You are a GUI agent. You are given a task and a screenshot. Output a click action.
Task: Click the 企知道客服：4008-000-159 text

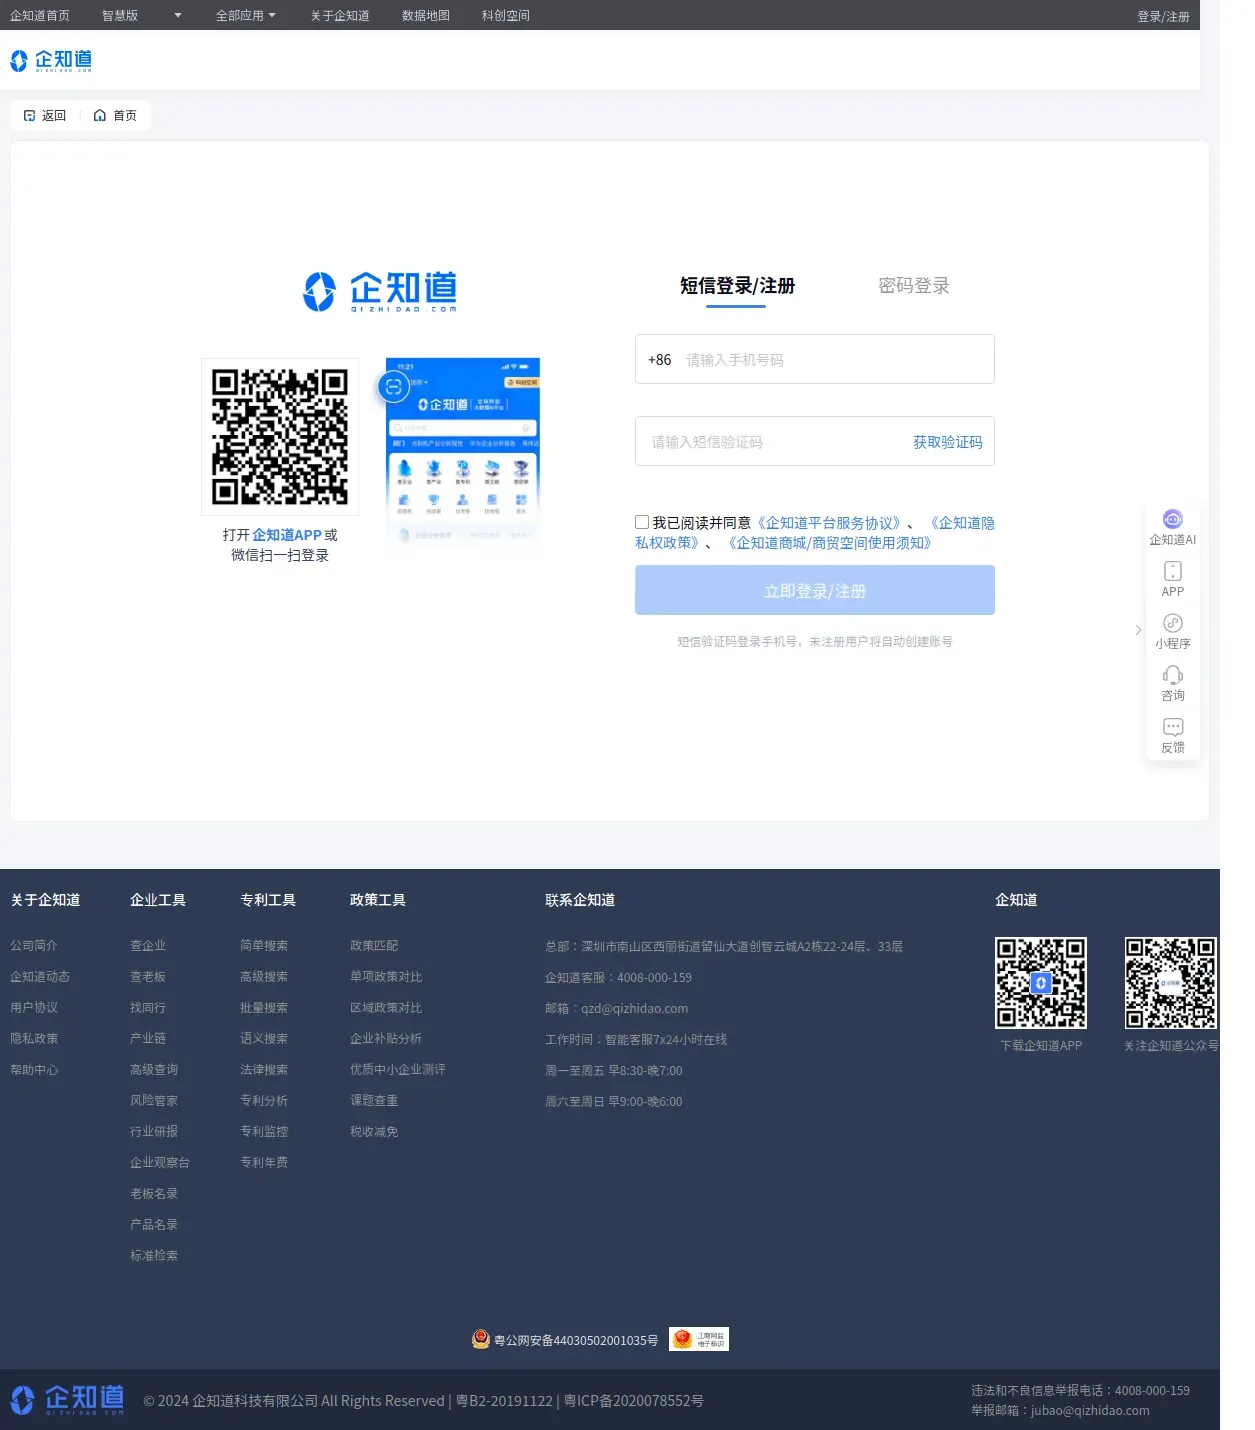[x=618, y=977]
